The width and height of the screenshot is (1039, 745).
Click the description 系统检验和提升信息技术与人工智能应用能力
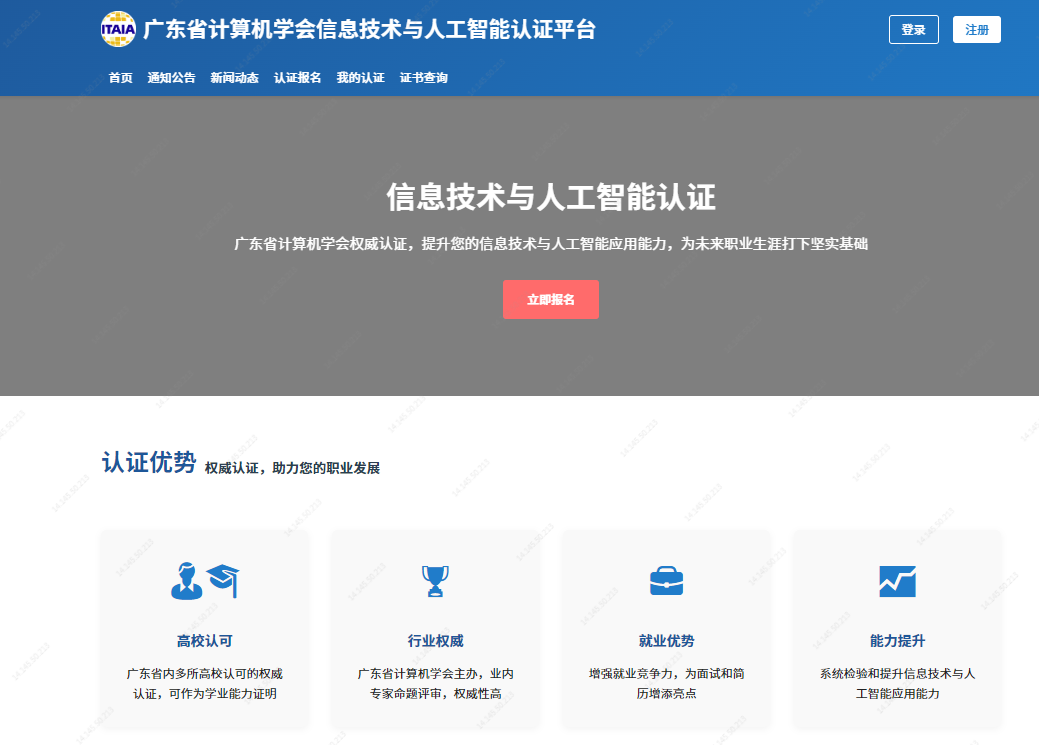(897, 683)
